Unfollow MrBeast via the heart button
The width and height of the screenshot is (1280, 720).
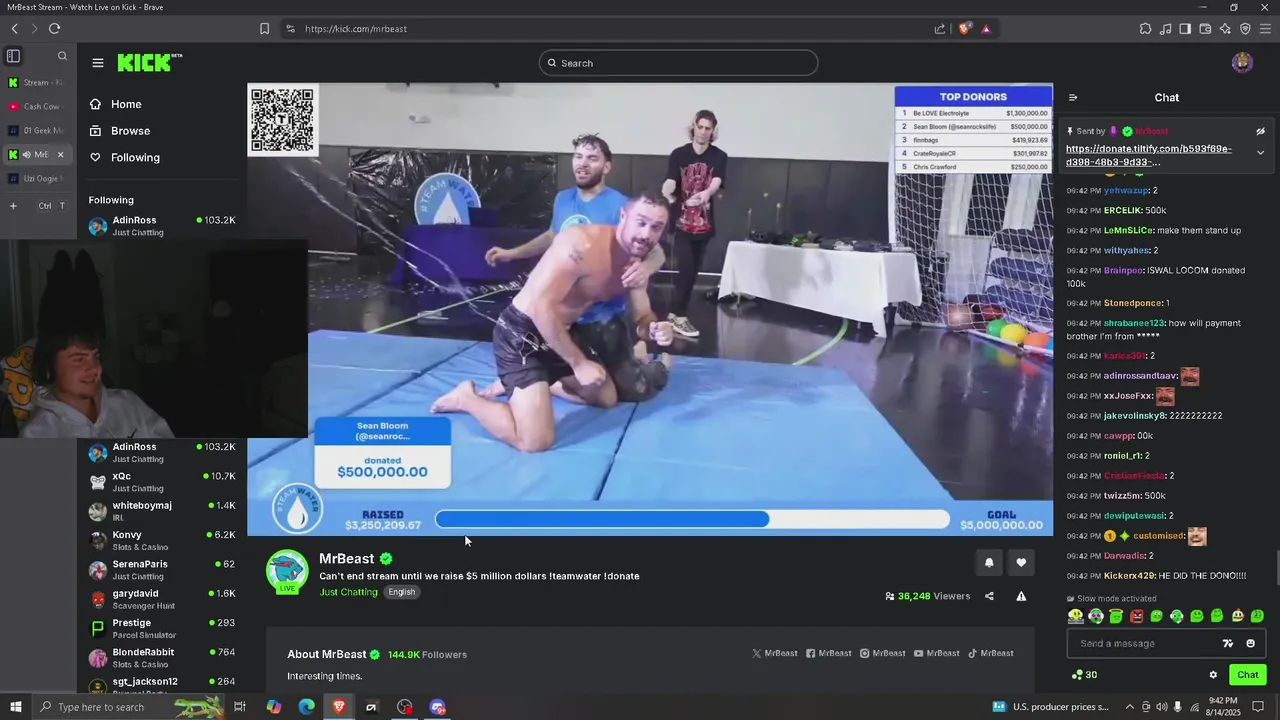click(x=1021, y=563)
